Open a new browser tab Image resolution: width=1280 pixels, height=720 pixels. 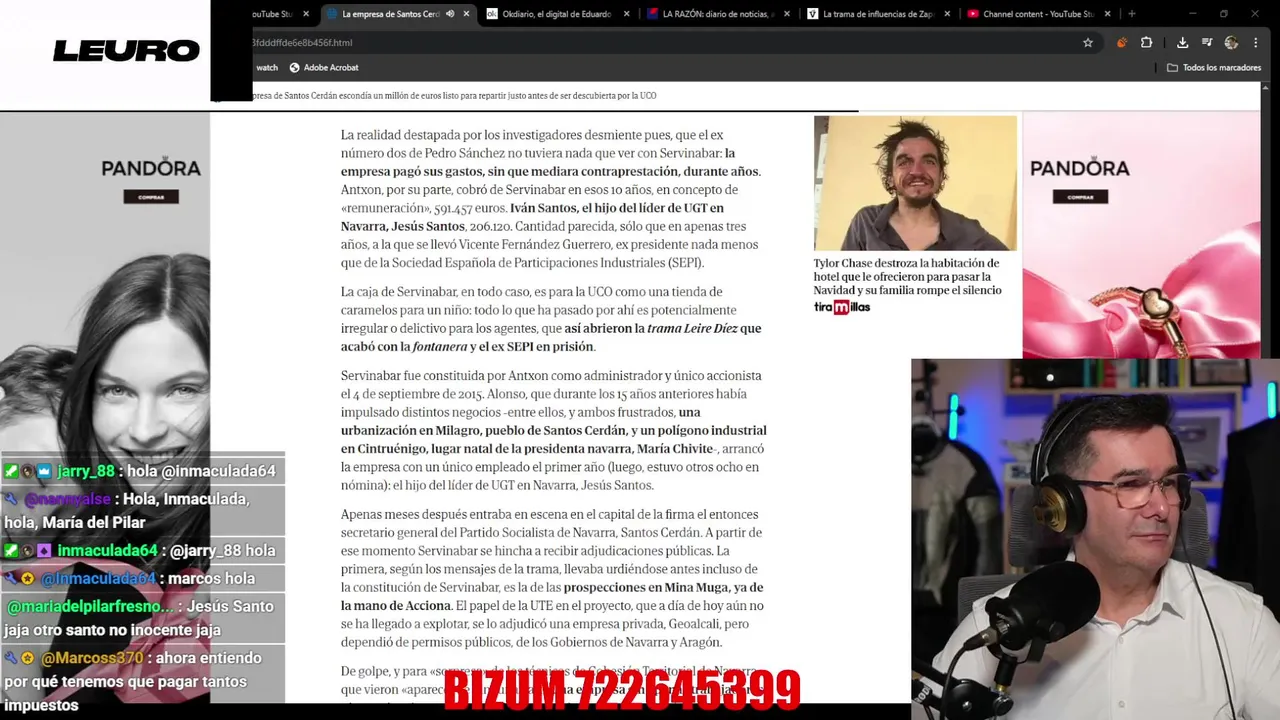pyautogui.click(x=1132, y=14)
